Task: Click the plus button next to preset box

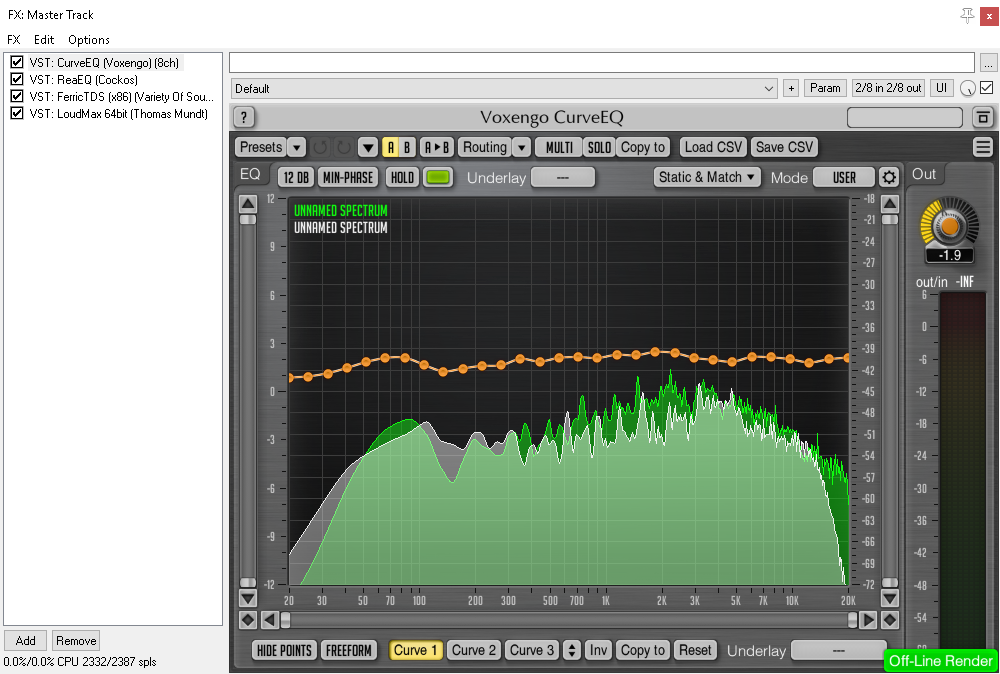Action: point(791,89)
